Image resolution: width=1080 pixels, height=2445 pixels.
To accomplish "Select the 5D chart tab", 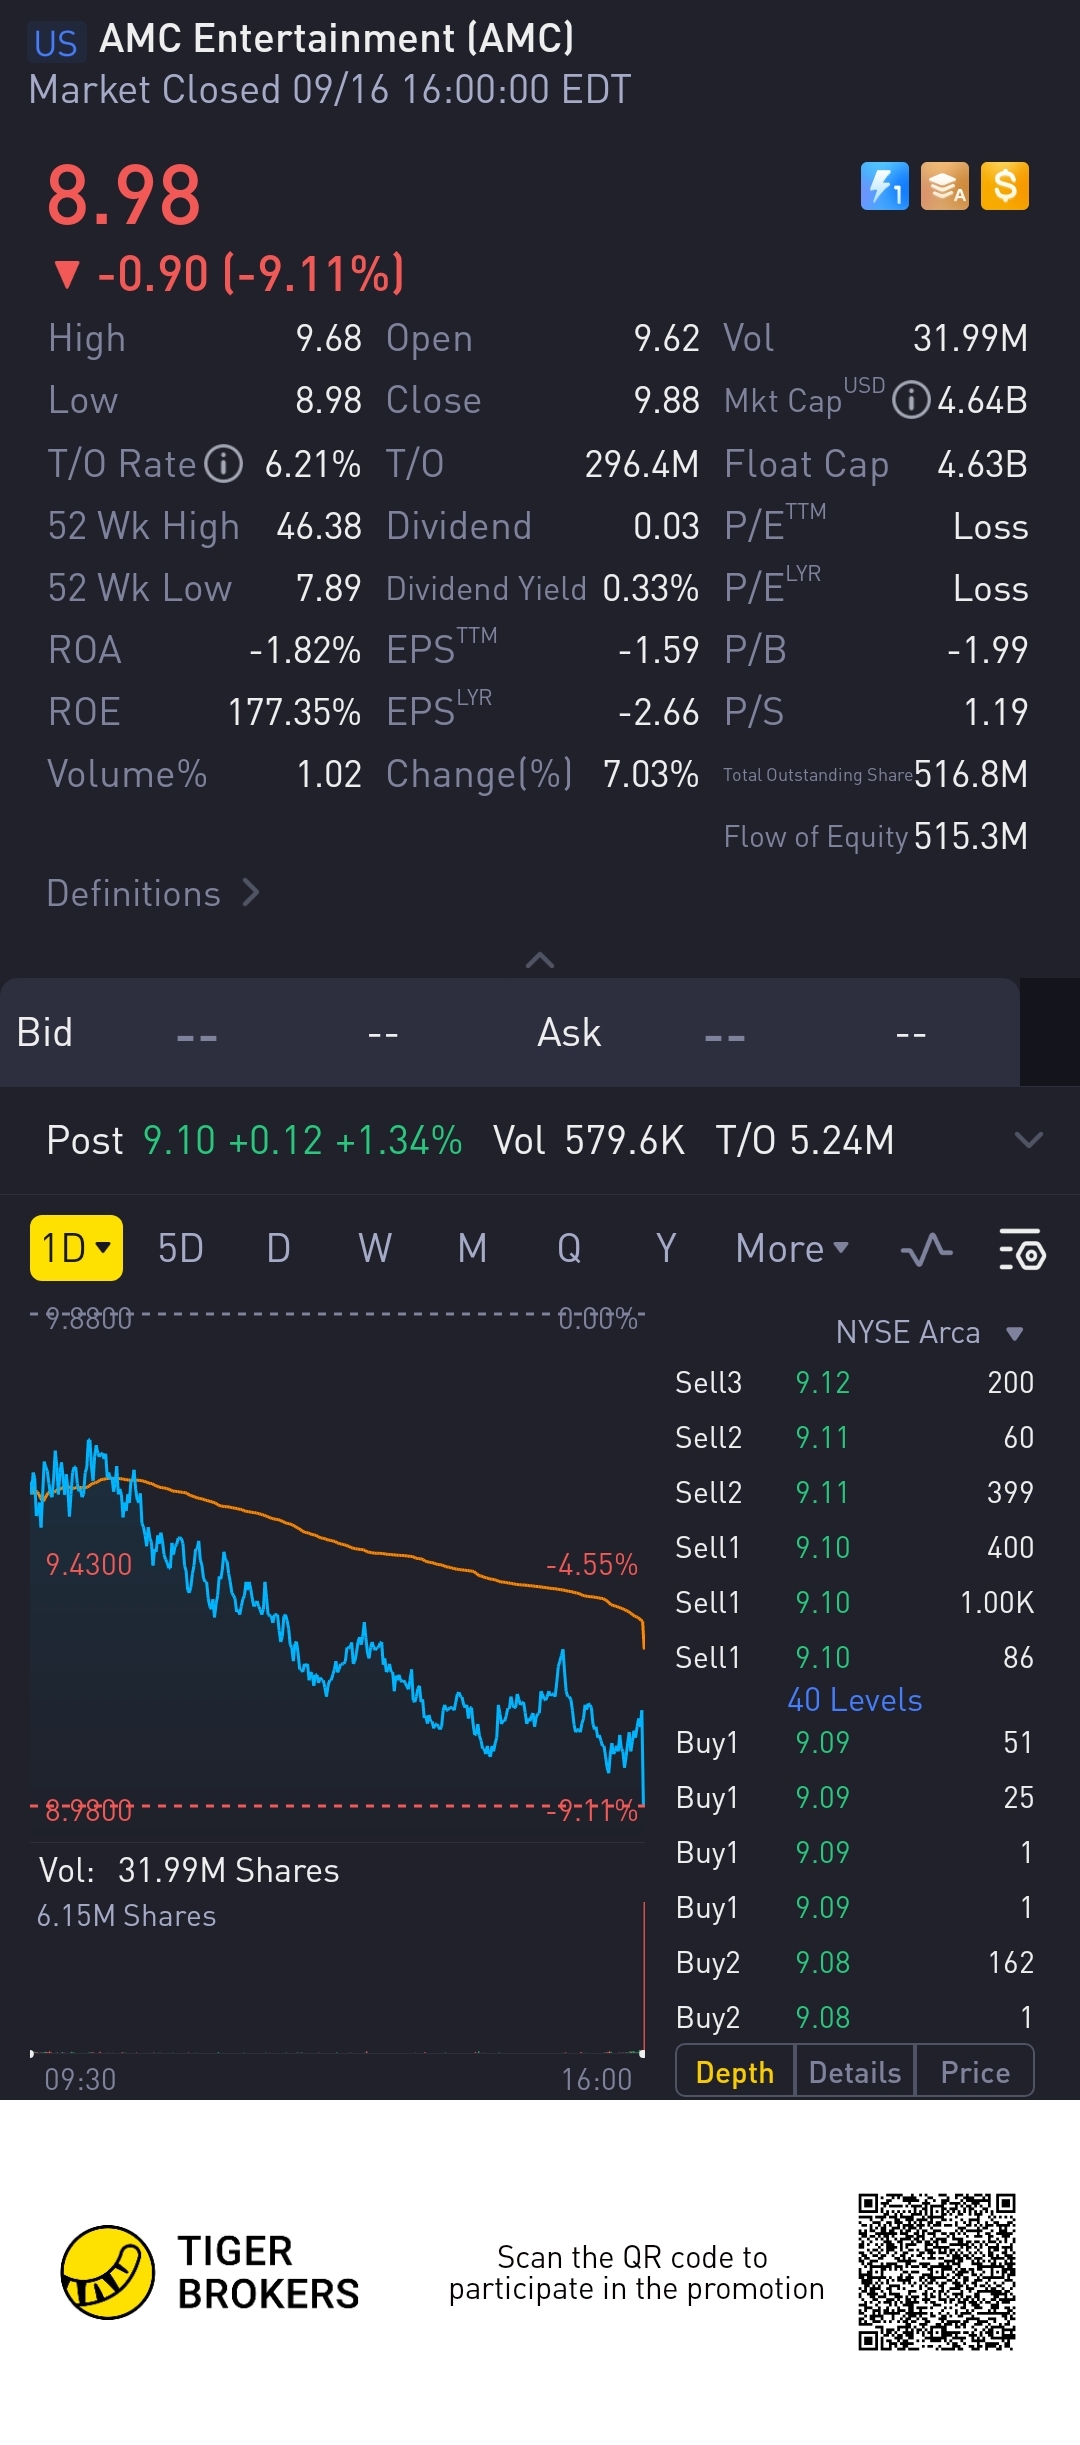I will pos(181,1249).
